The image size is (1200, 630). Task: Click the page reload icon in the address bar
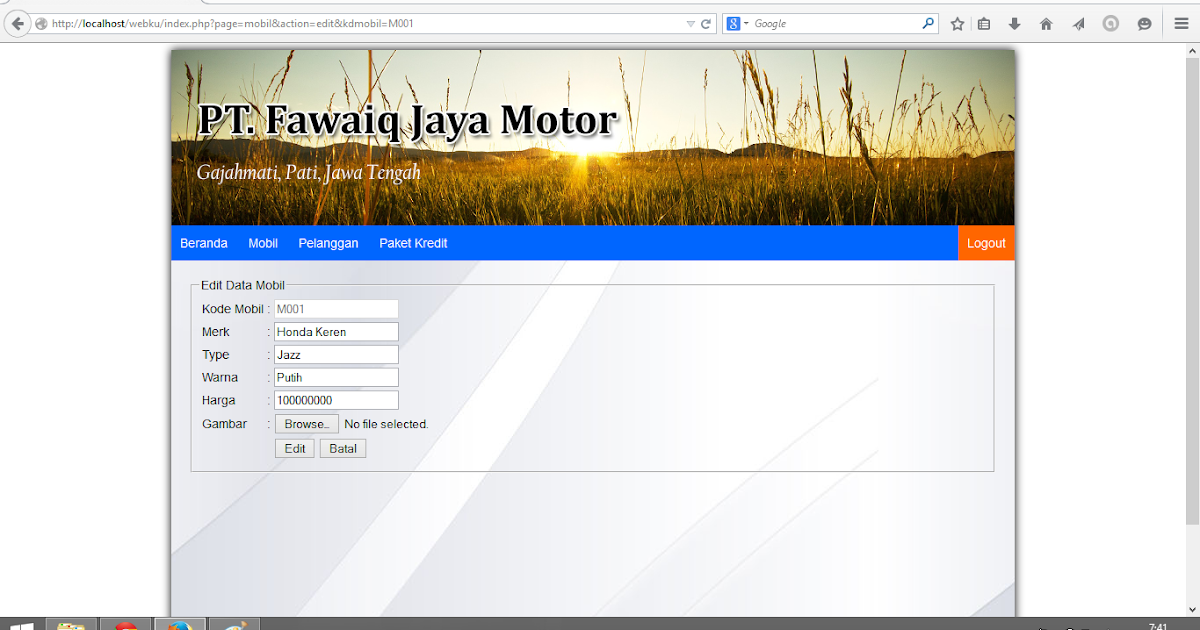click(x=706, y=23)
